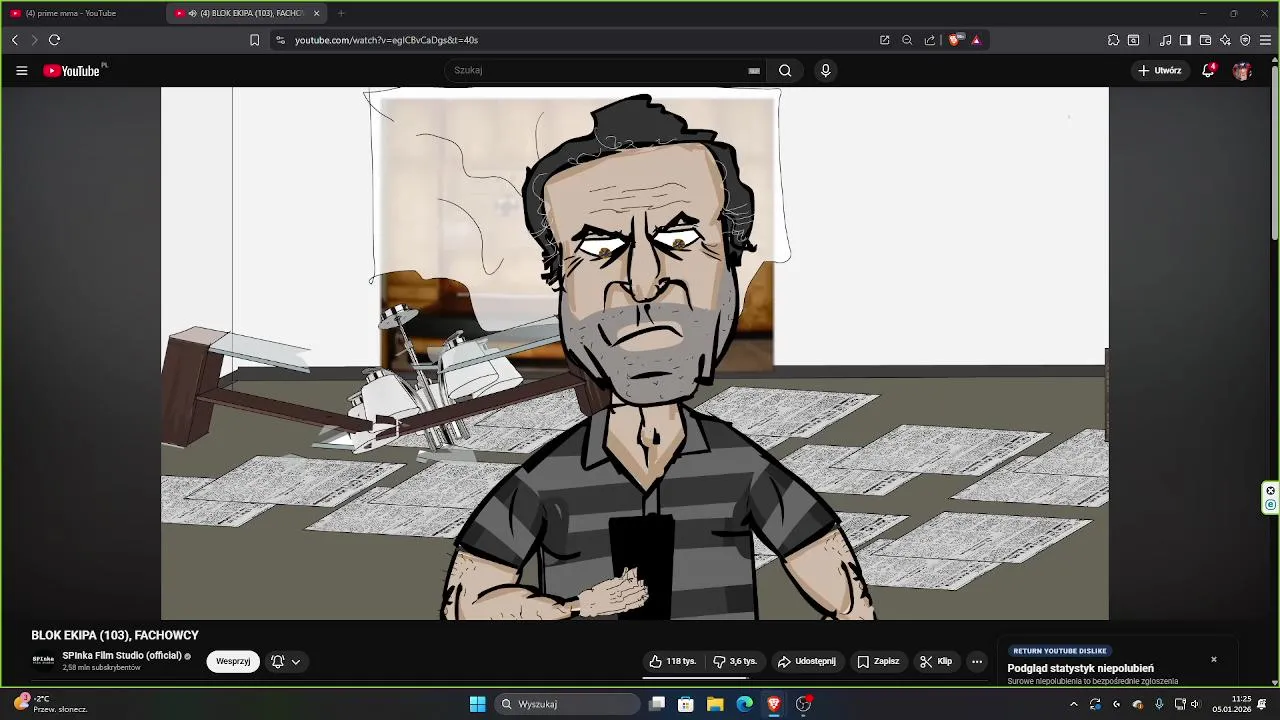Open File Explorer from taskbar
The image size is (1280, 720).
[x=715, y=704]
